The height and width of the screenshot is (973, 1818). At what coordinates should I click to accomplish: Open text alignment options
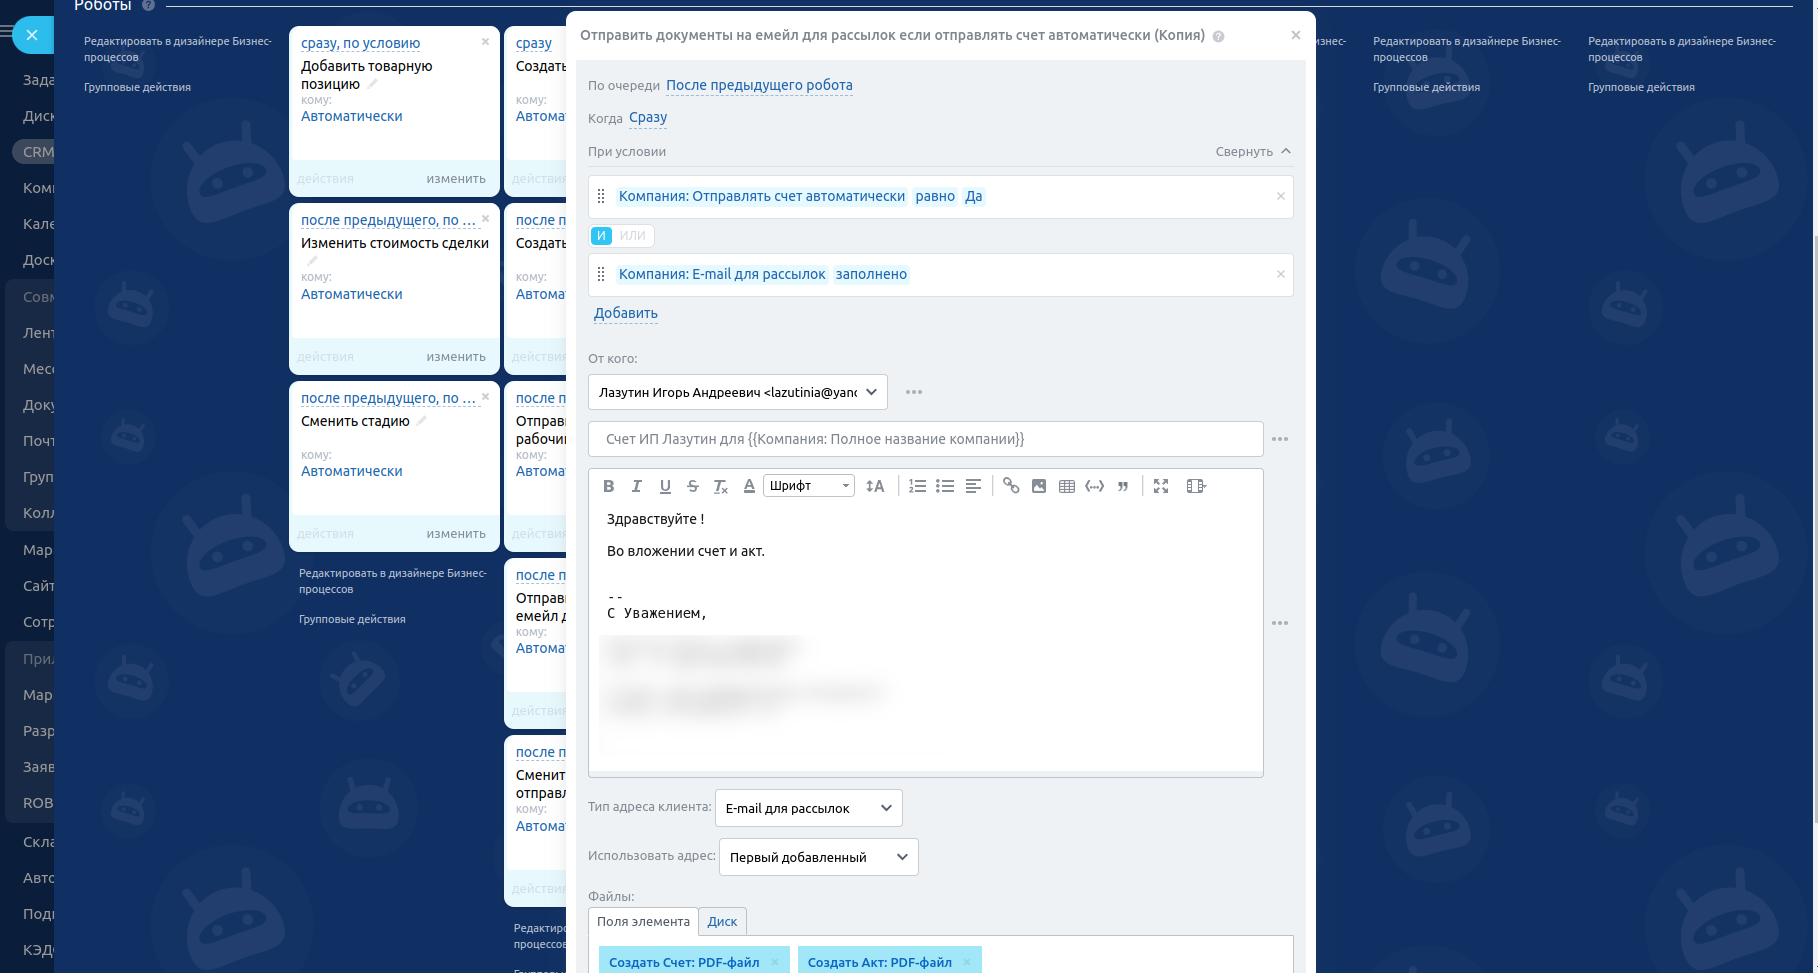(x=973, y=486)
